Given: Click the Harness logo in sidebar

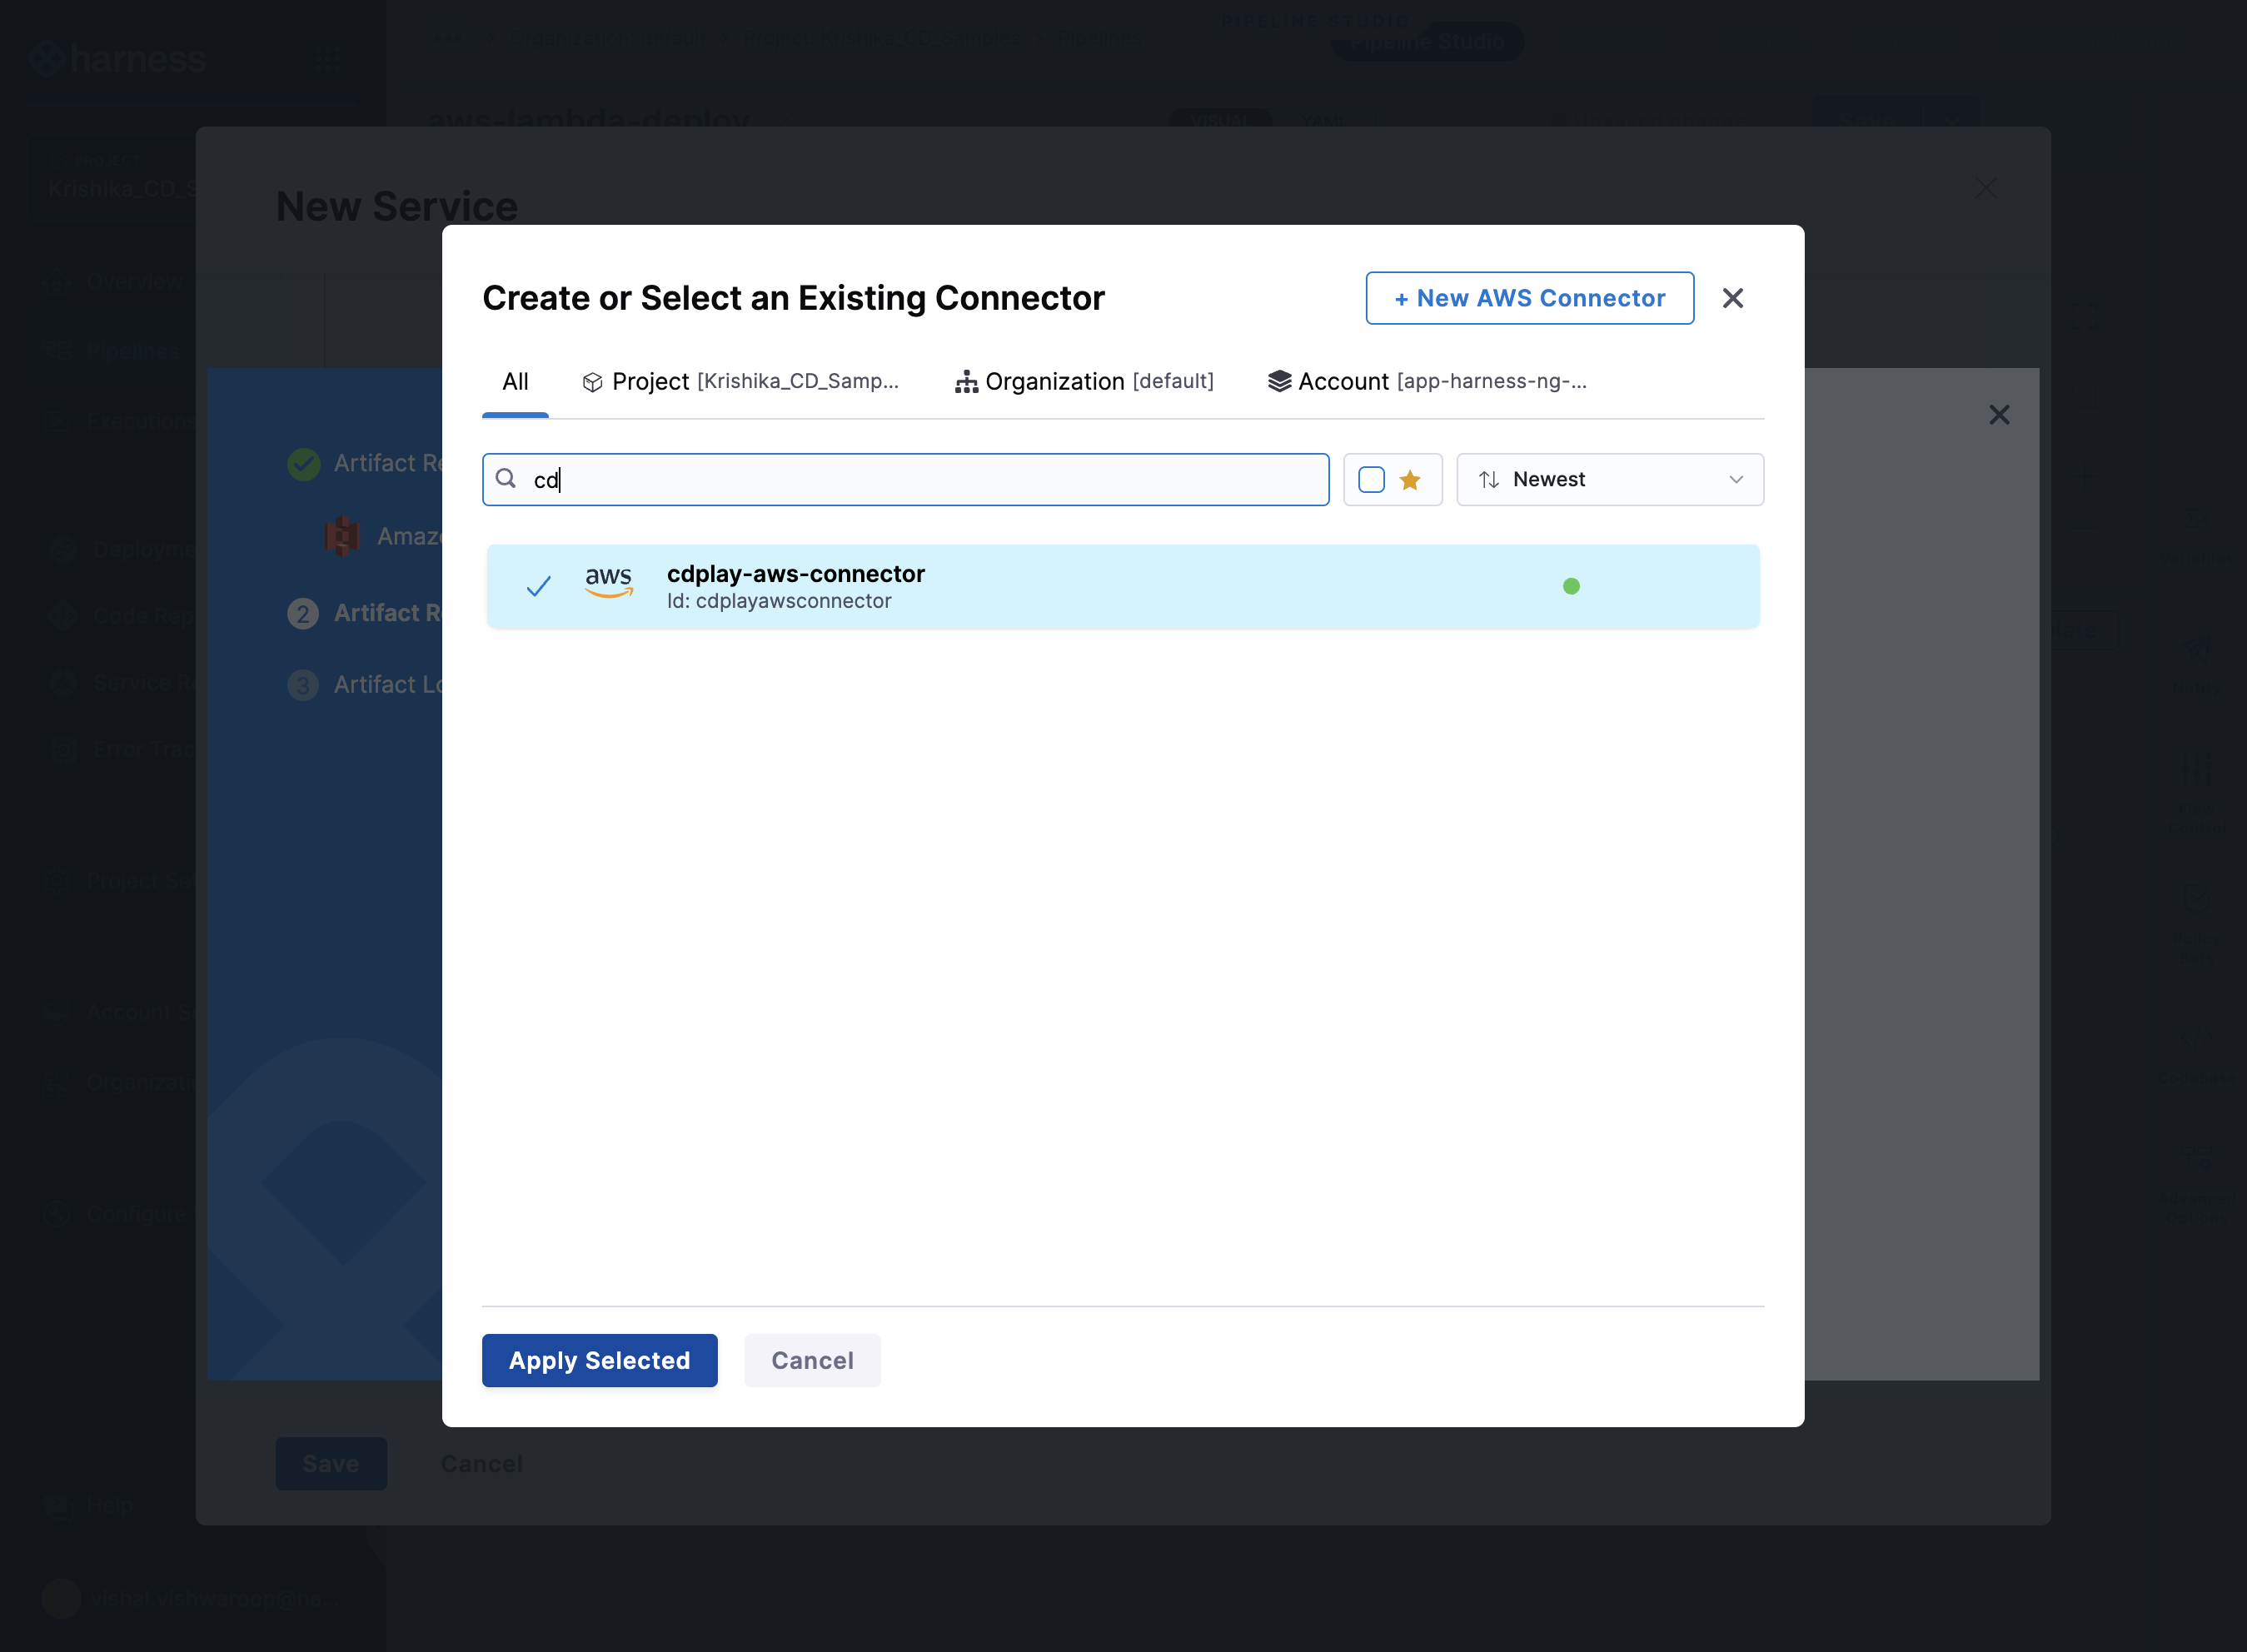Looking at the screenshot, I should click(x=117, y=59).
